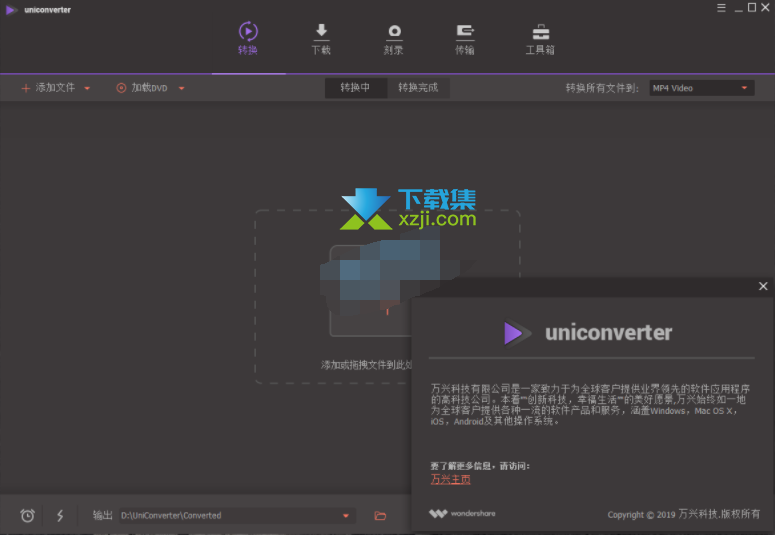
Task: Close the About uniconverter dialog
Action: (x=763, y=286)
